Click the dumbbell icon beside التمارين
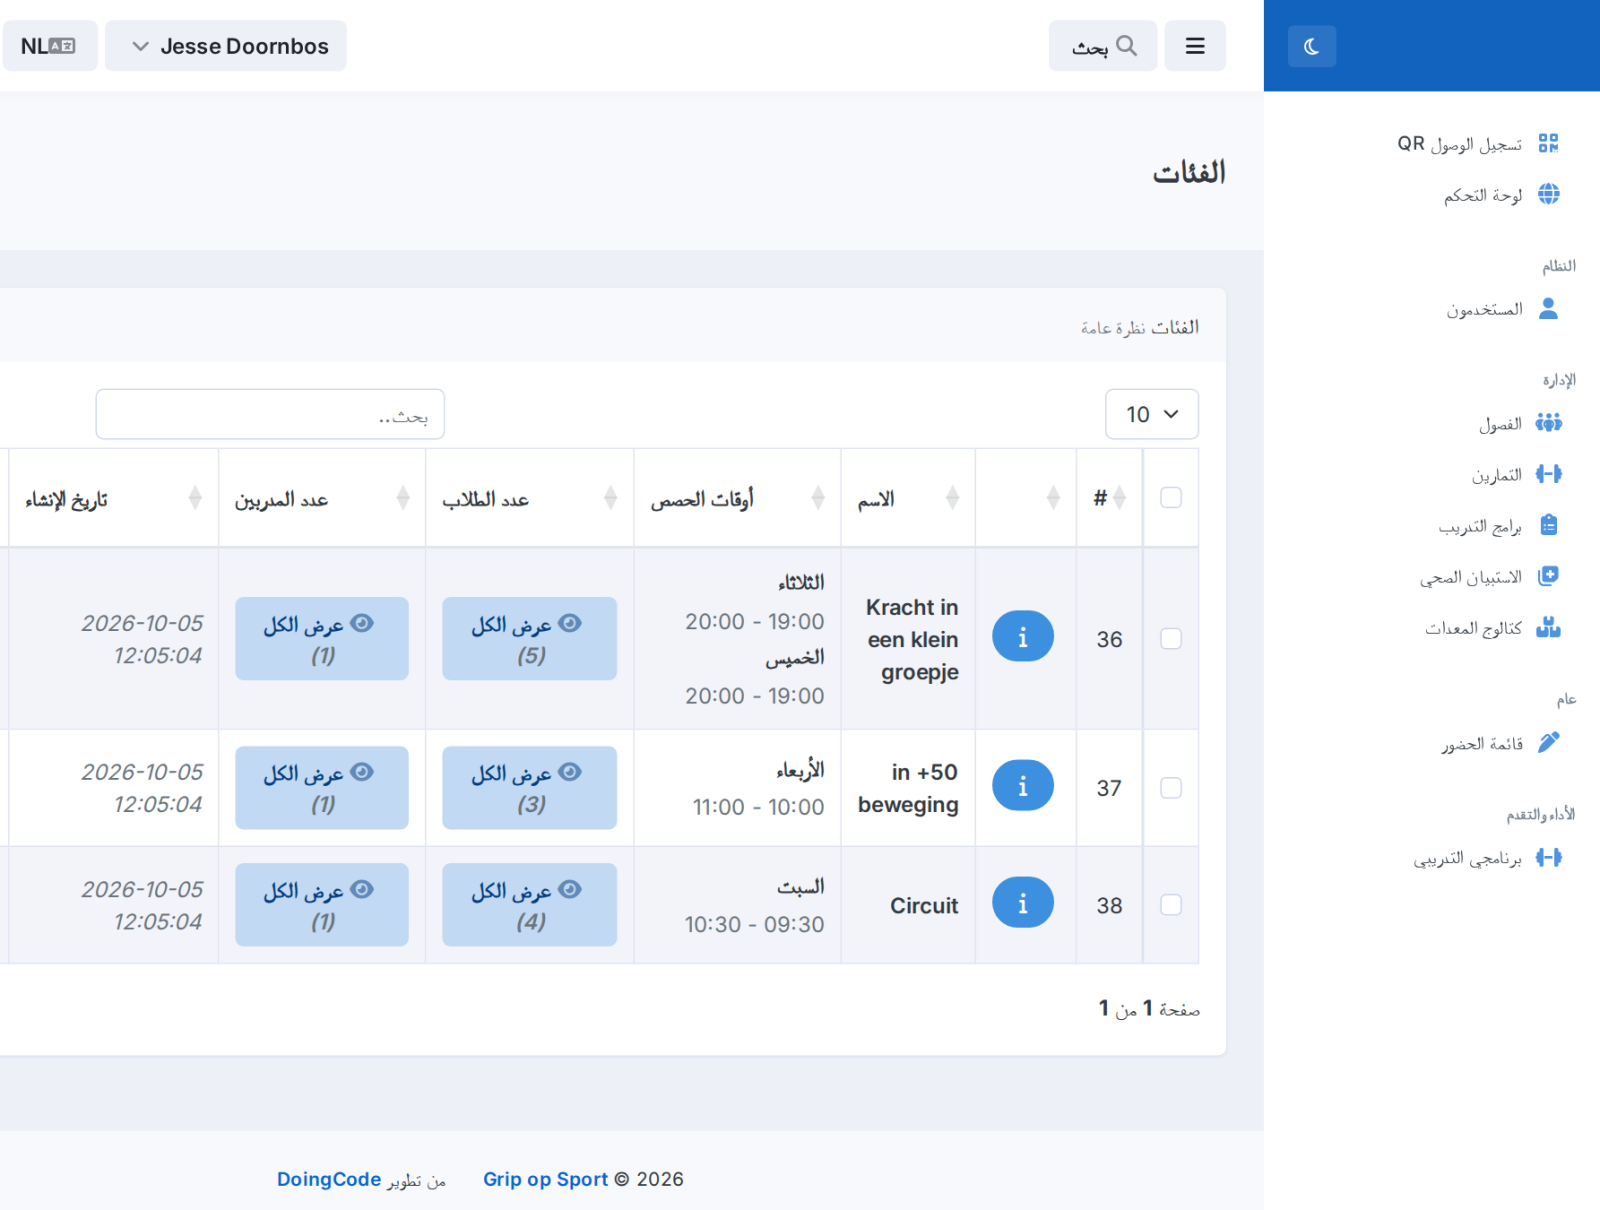1600x1210 pixels. point(1549,474)
